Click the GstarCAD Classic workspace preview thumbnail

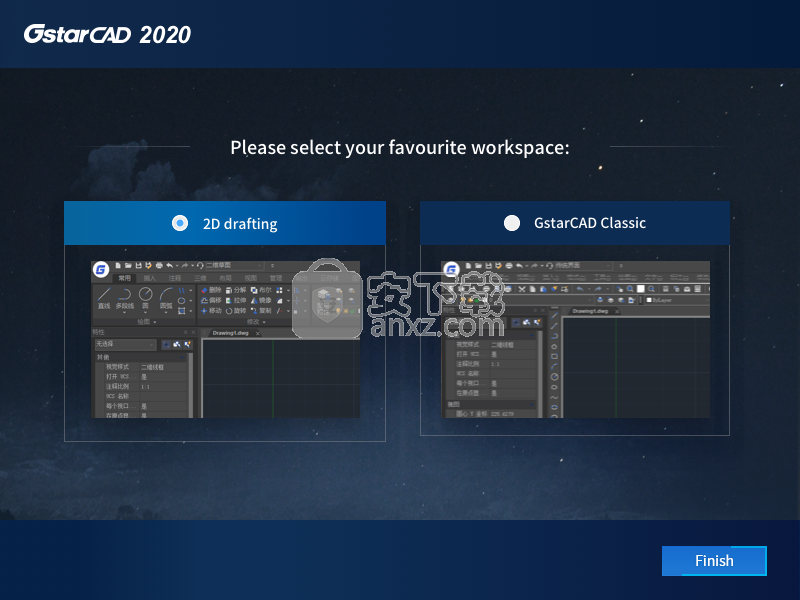coord(575,339)
